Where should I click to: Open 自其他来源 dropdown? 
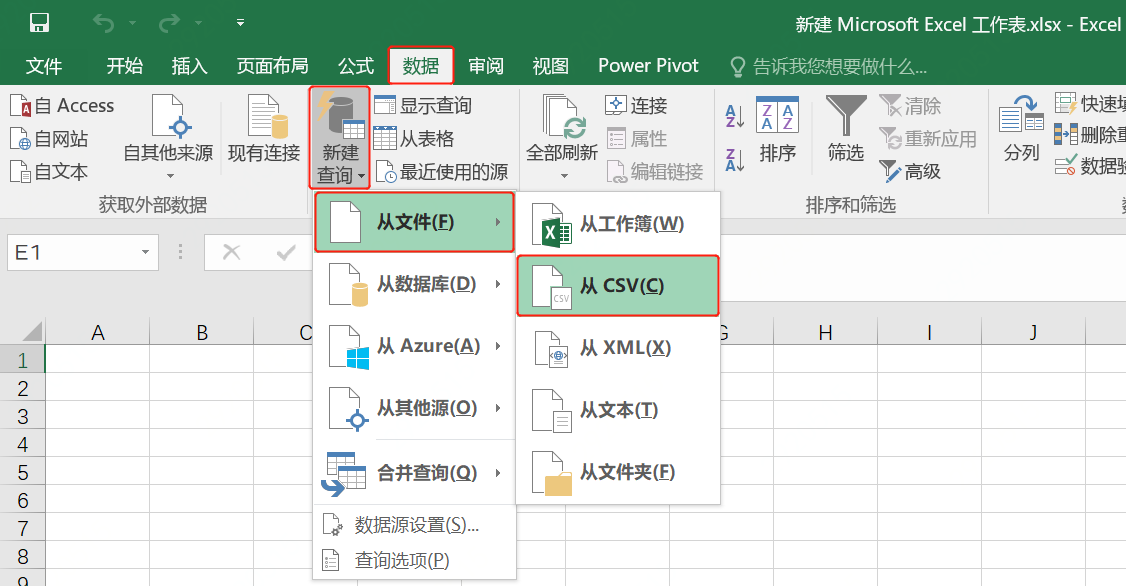(x=169, y=136)
